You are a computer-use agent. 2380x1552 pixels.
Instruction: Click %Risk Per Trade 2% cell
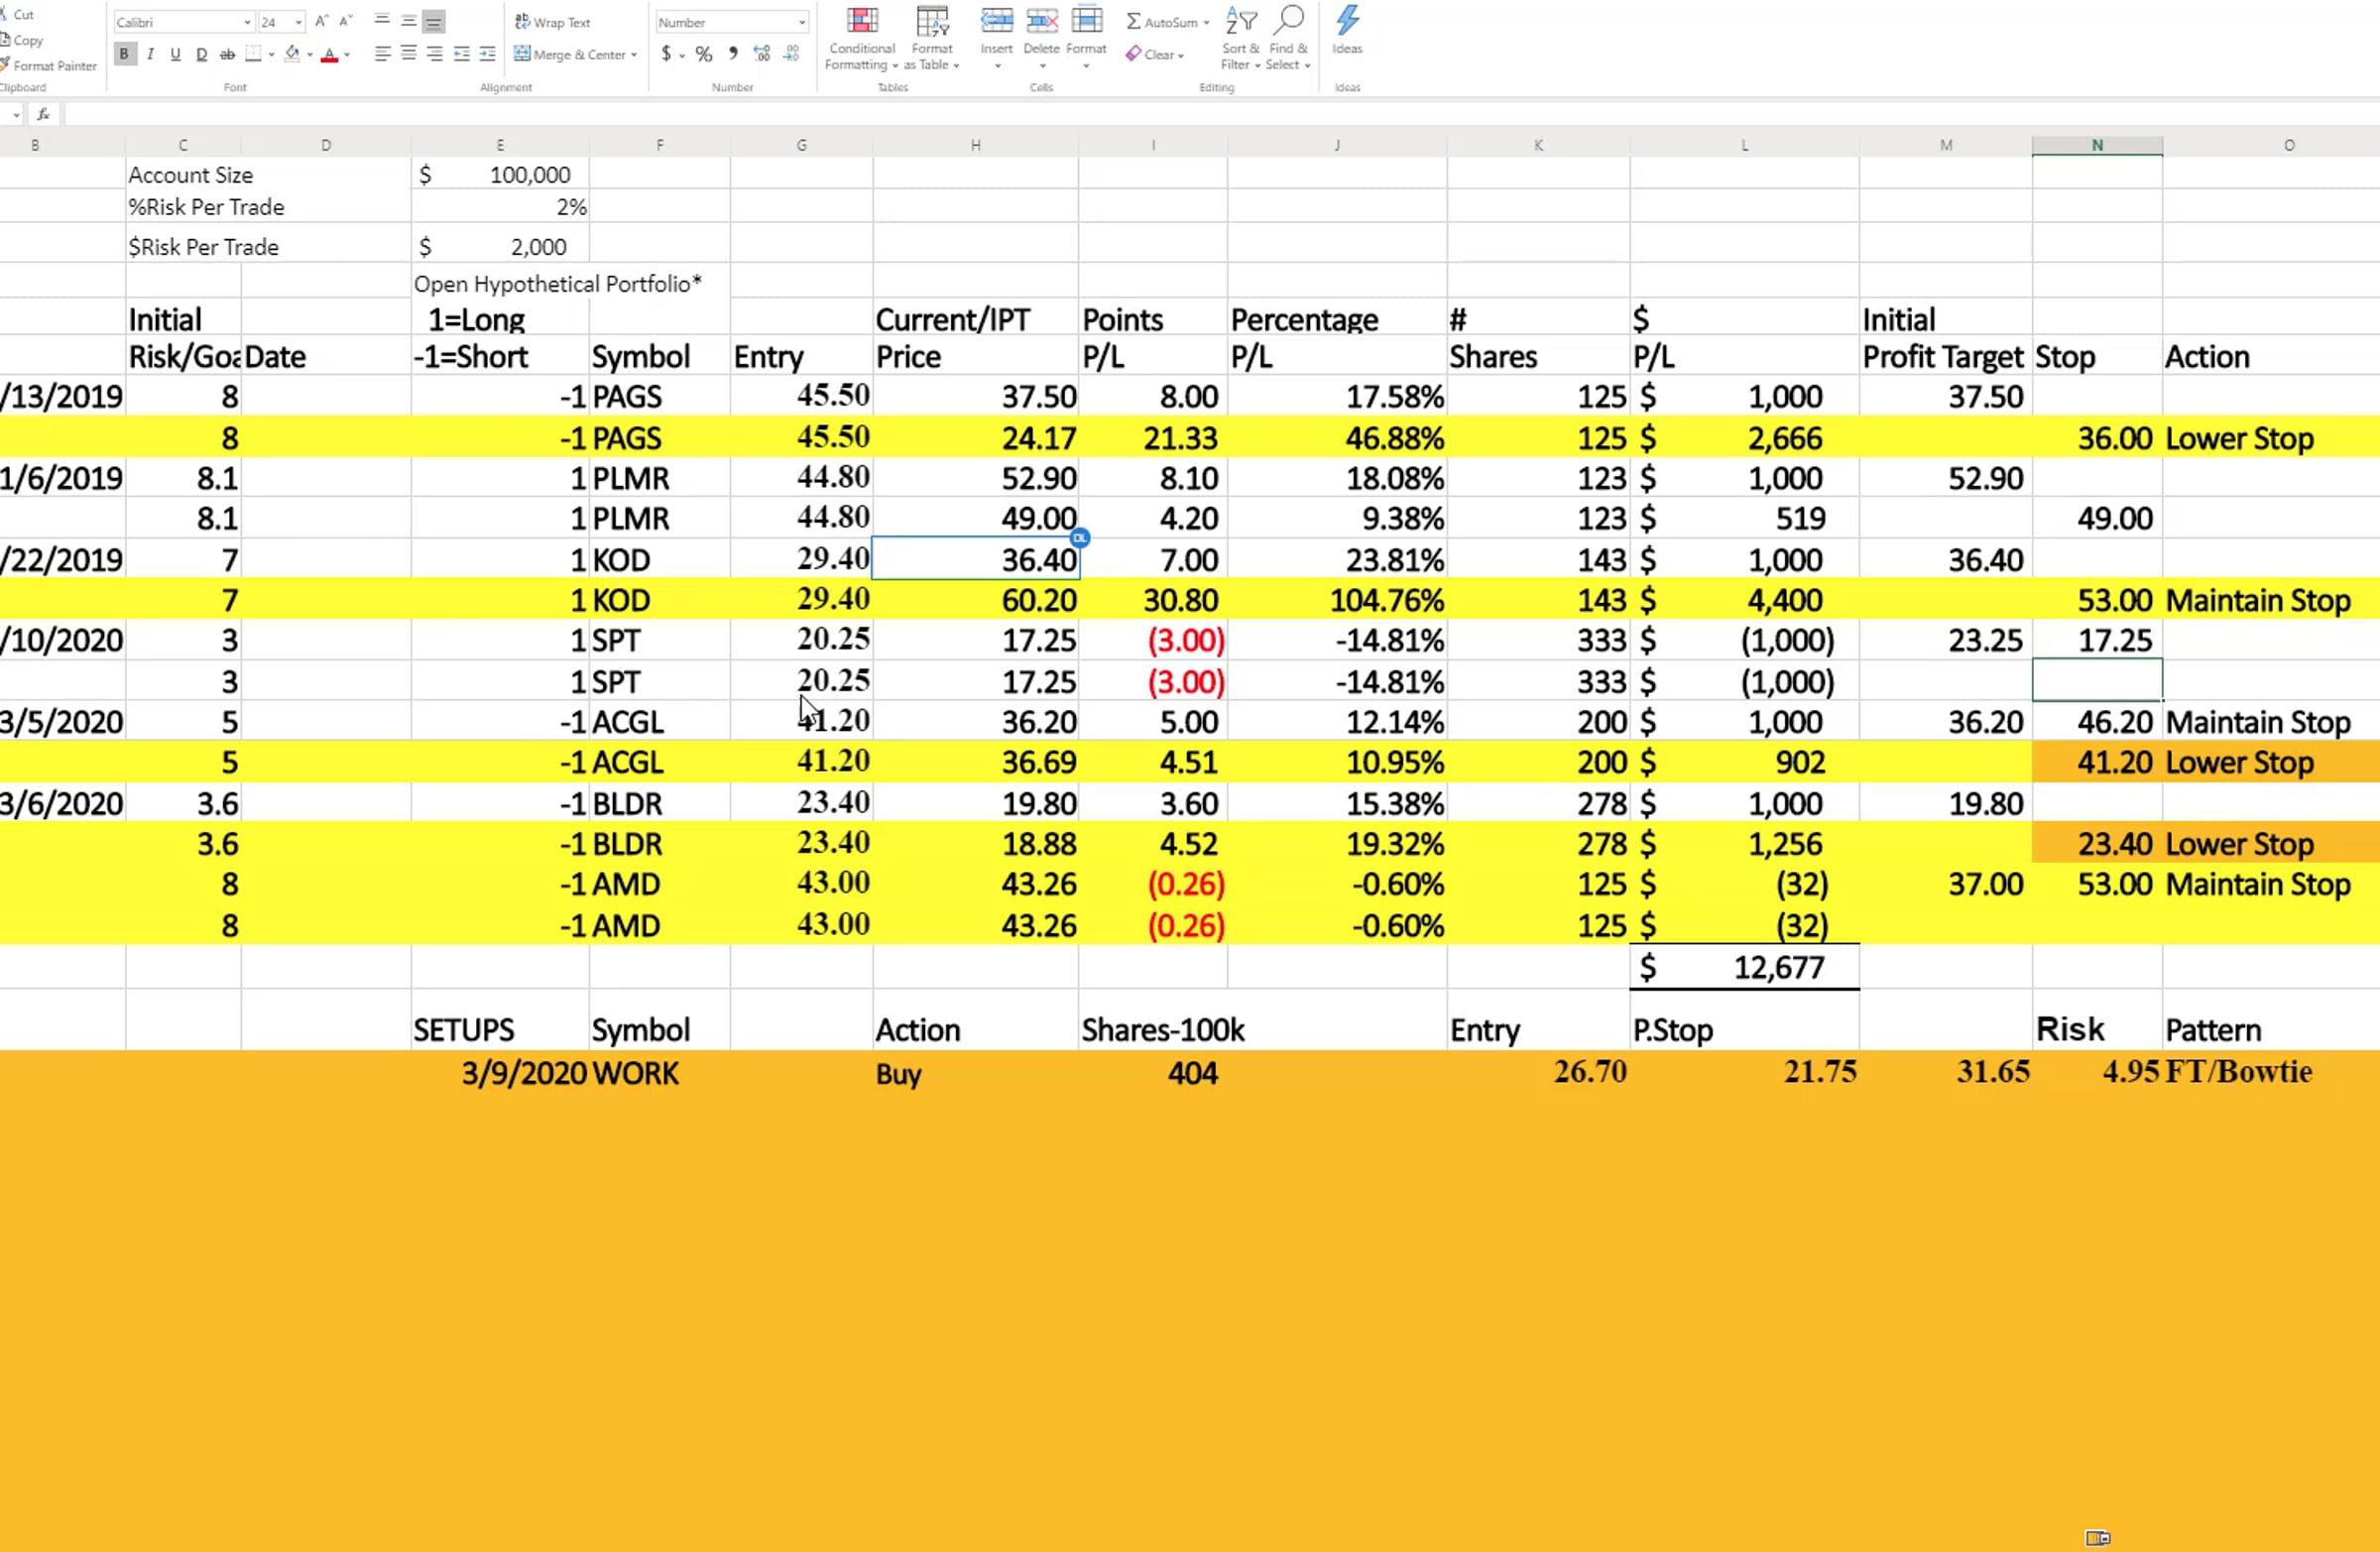click(x=500, y=207)
